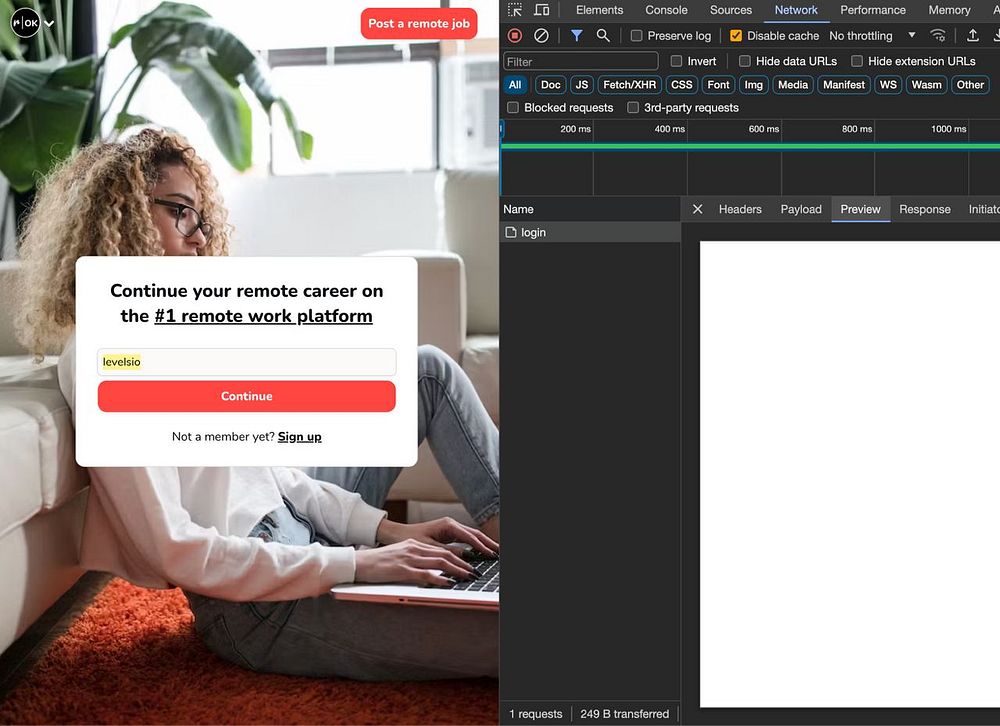Filter requests by CSS
Viewport: 1000px width, 726px height.
click(x=681, y=85)
